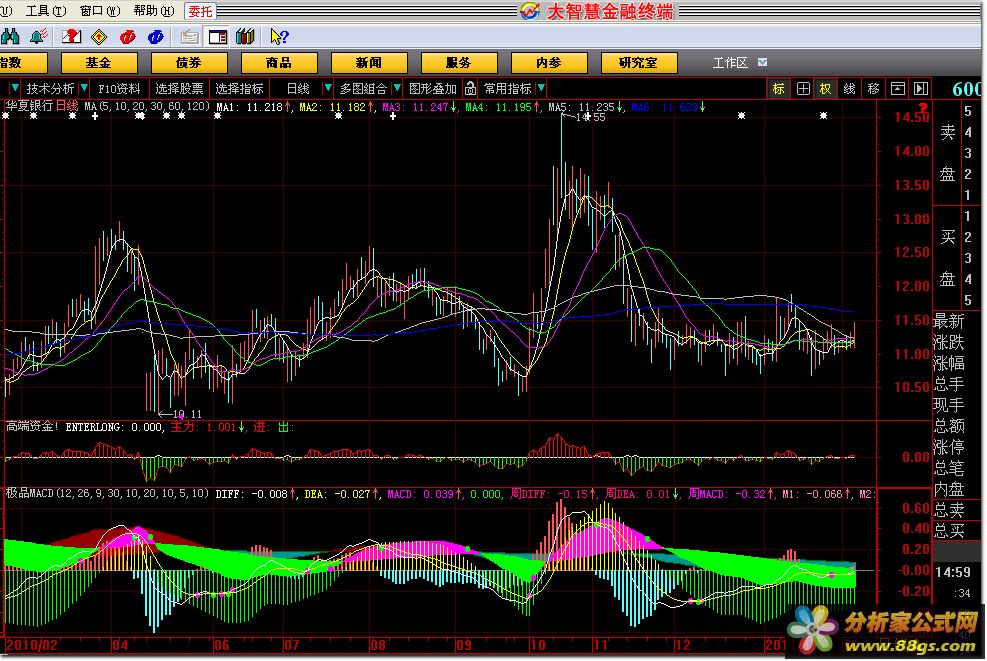Switch to the 内参 tab
The height and width of the screenshot is (661, 987).
(x=549, y=62)
